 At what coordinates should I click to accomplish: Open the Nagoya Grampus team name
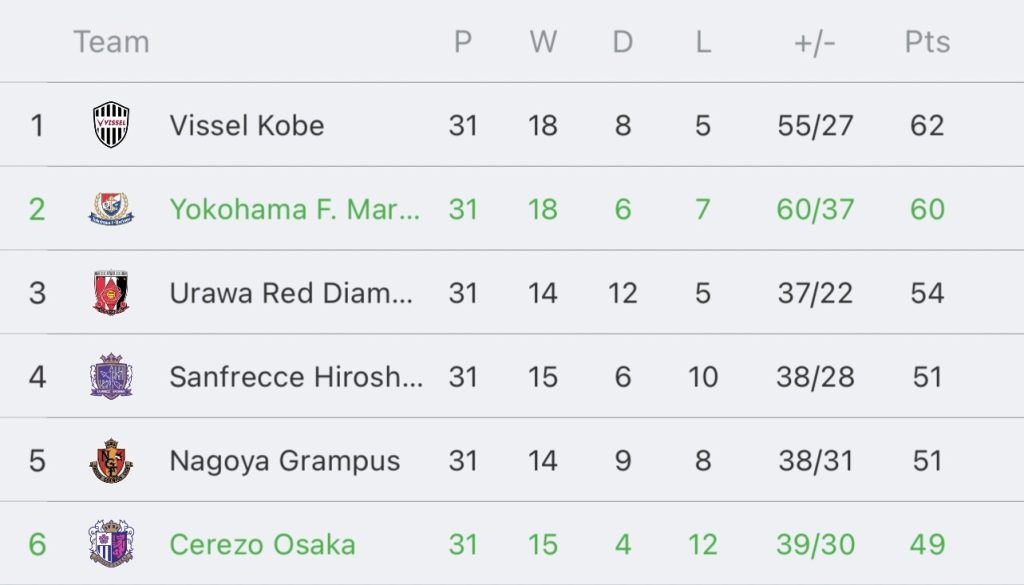(285, 461)
